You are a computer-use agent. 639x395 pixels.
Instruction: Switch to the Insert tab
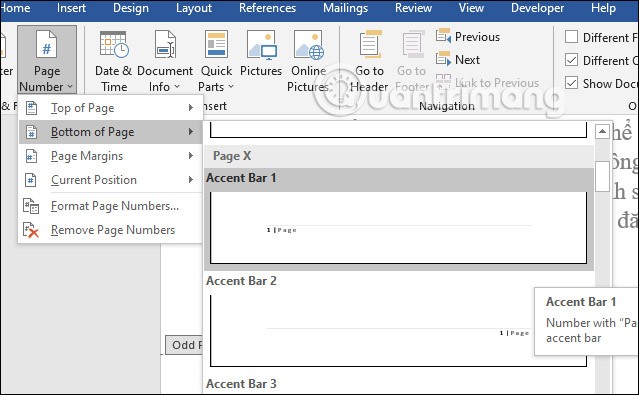71,8
